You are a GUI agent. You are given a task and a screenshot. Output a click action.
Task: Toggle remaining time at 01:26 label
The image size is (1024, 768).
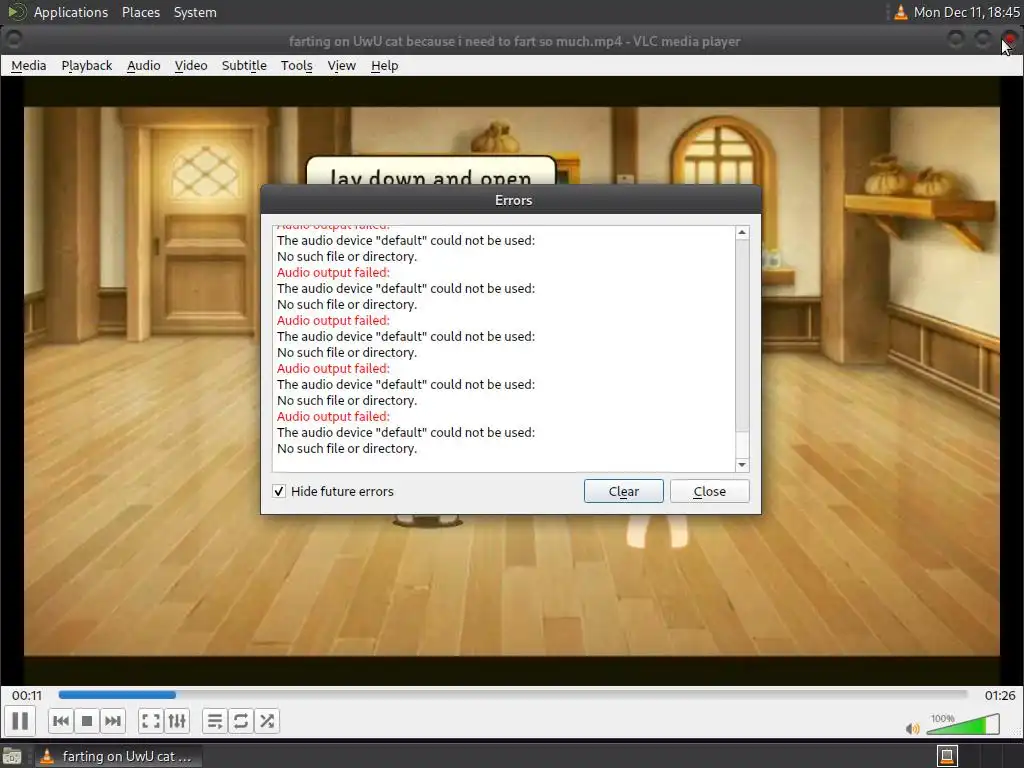pos(1000,696)
